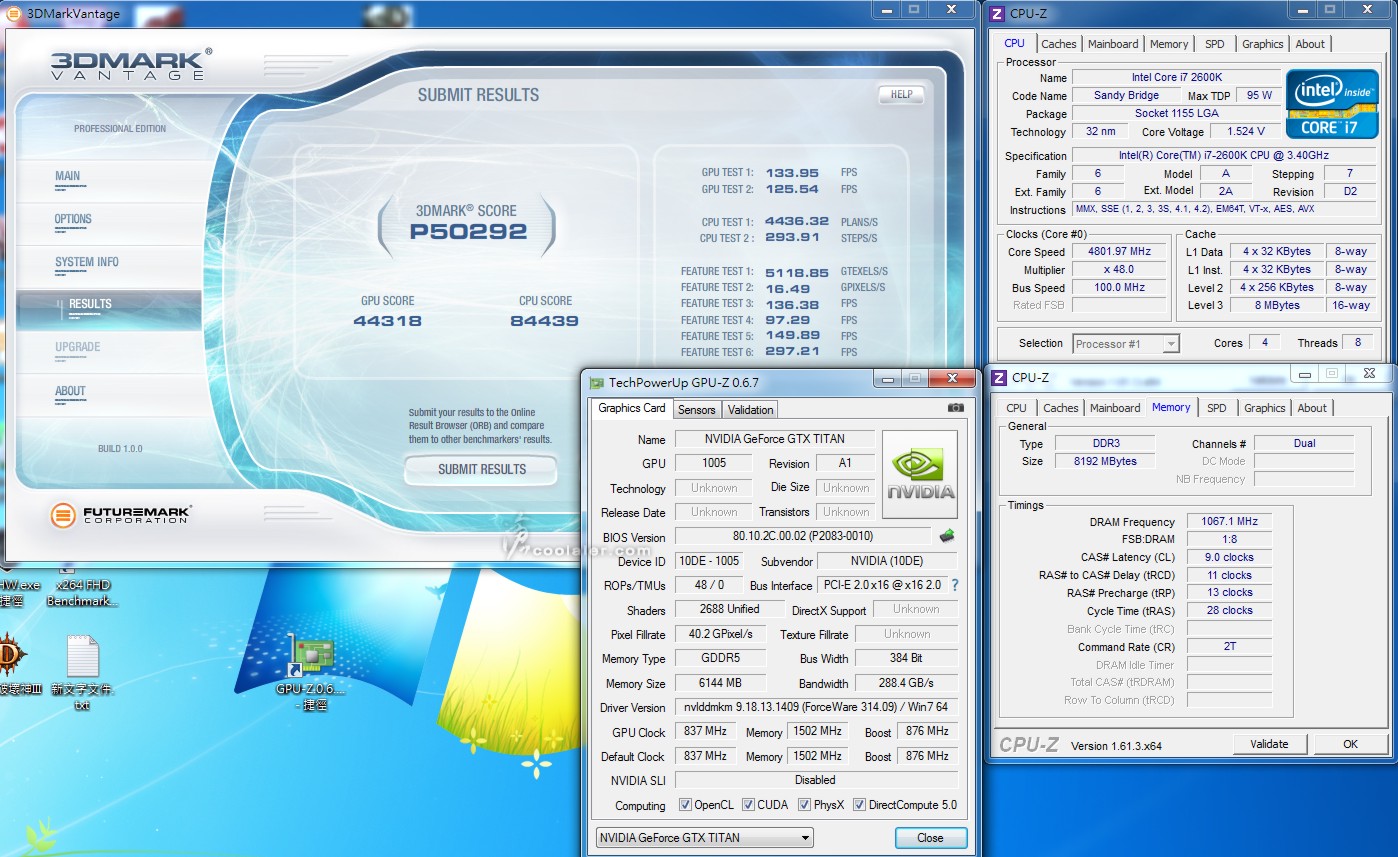The height and width of the screenshot is (857, 1398).
Task: Toggle the DirectCompute 5.0 checkbox
Action: pyautogui.click(x=859, y=805)
